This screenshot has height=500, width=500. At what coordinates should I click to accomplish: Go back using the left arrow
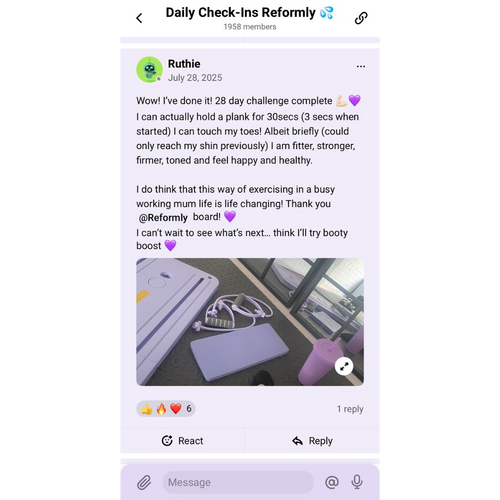point(139,18)
